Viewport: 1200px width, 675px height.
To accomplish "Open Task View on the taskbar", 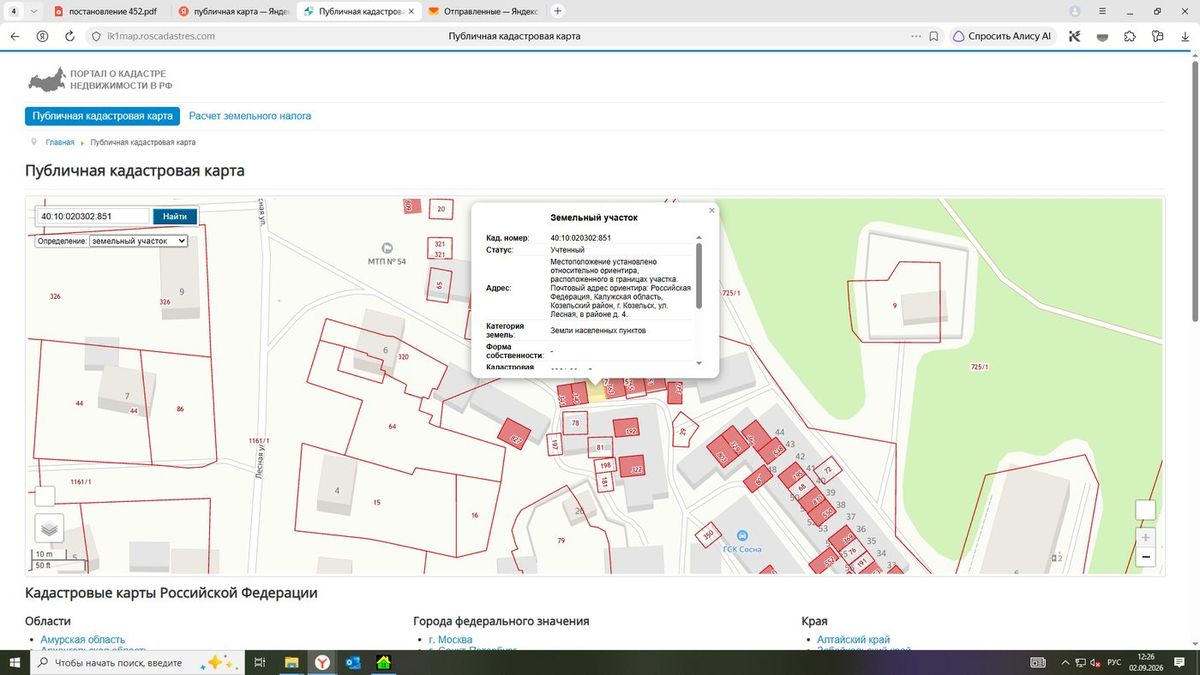I will pos(259,662).
